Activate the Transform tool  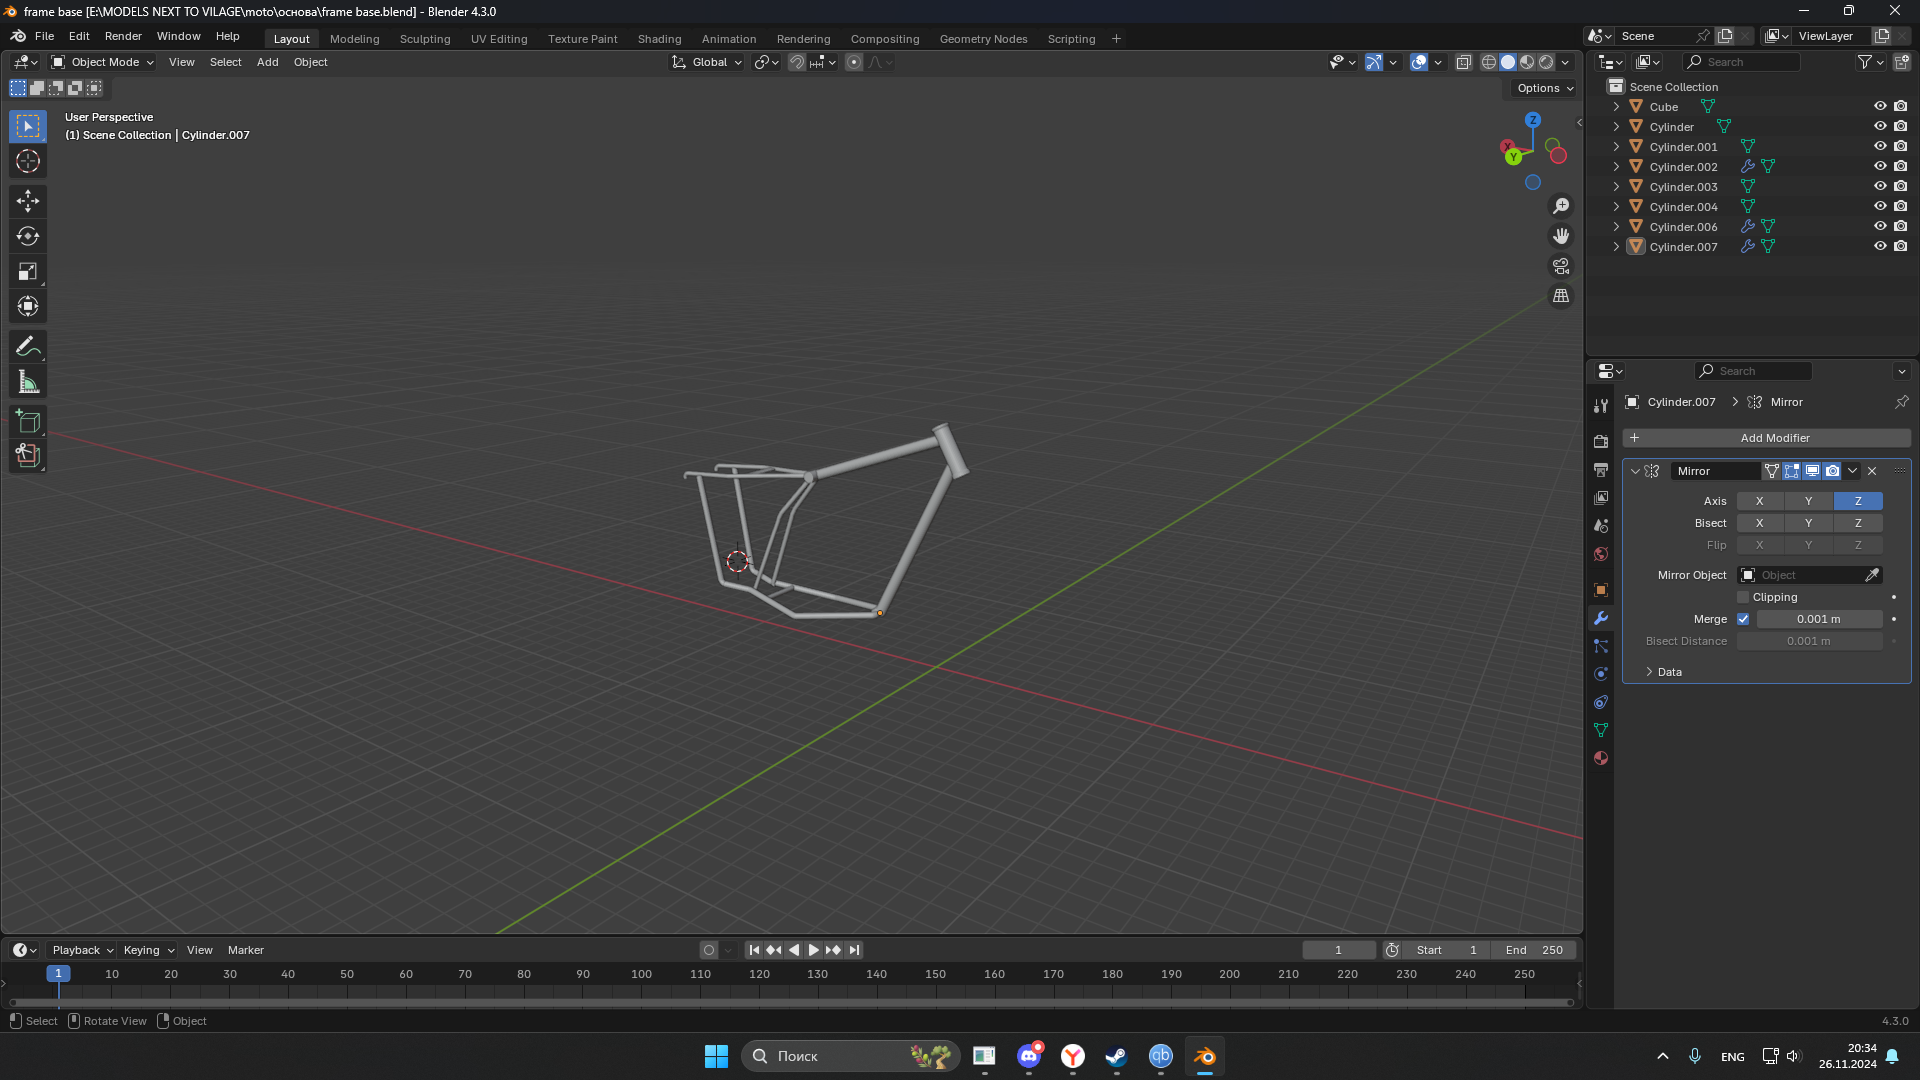click(x=28, y=306)
